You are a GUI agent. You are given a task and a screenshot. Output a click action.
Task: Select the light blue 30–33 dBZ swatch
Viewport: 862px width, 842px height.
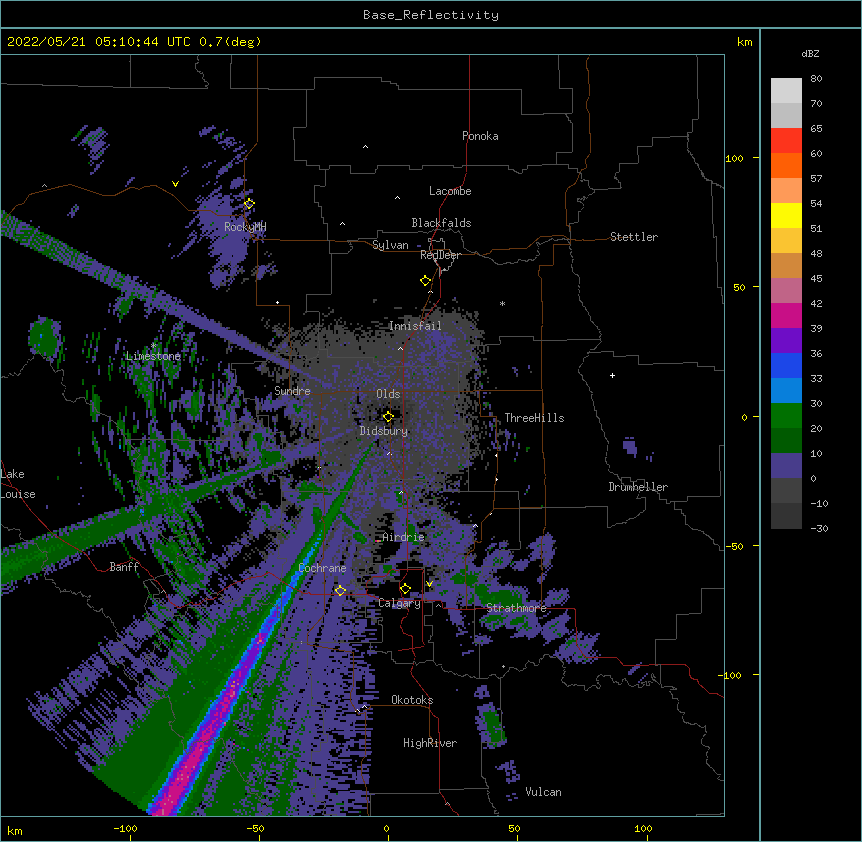tap(786, 391)
